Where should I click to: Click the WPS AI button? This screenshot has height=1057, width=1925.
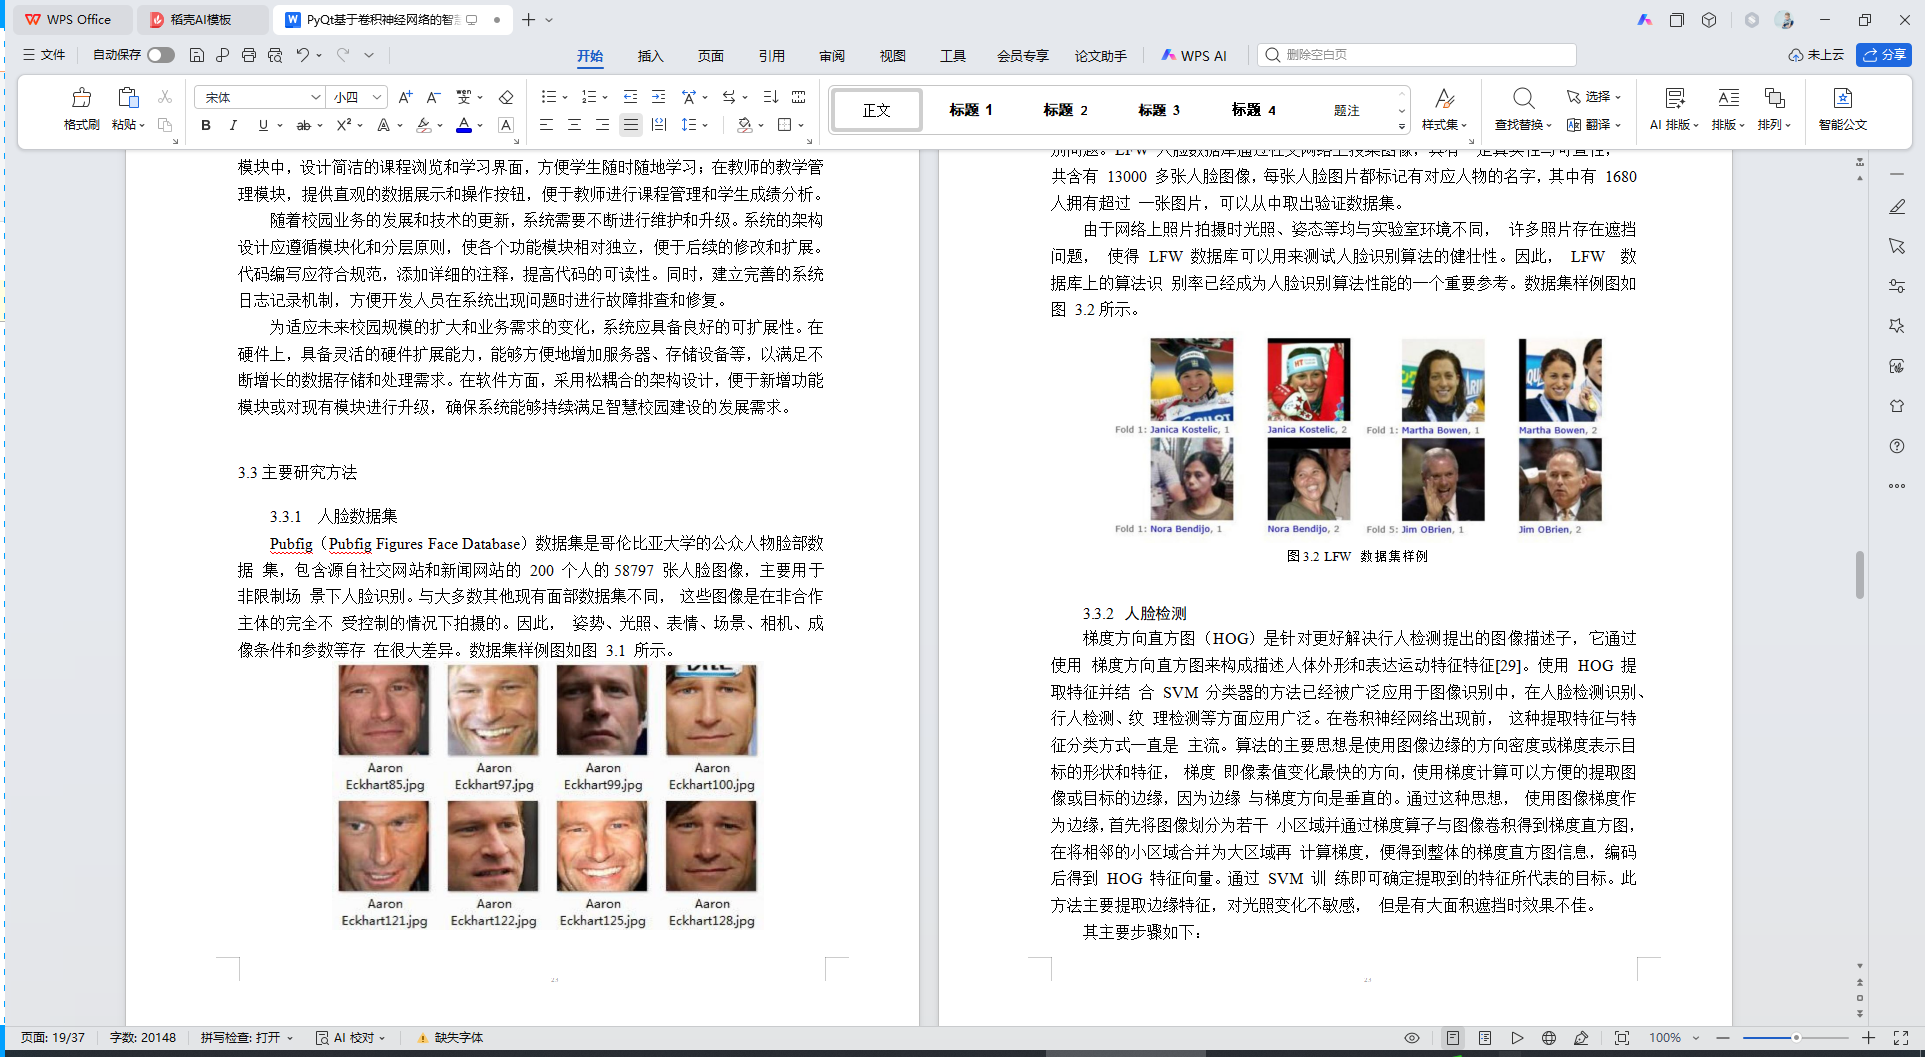1194,56
